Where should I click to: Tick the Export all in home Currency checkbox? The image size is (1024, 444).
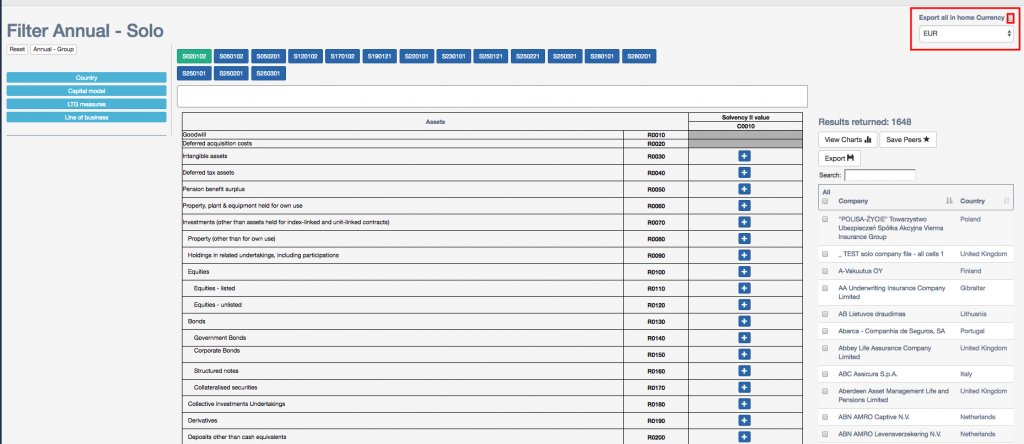pyautogui.click(x=1010, y=18)
